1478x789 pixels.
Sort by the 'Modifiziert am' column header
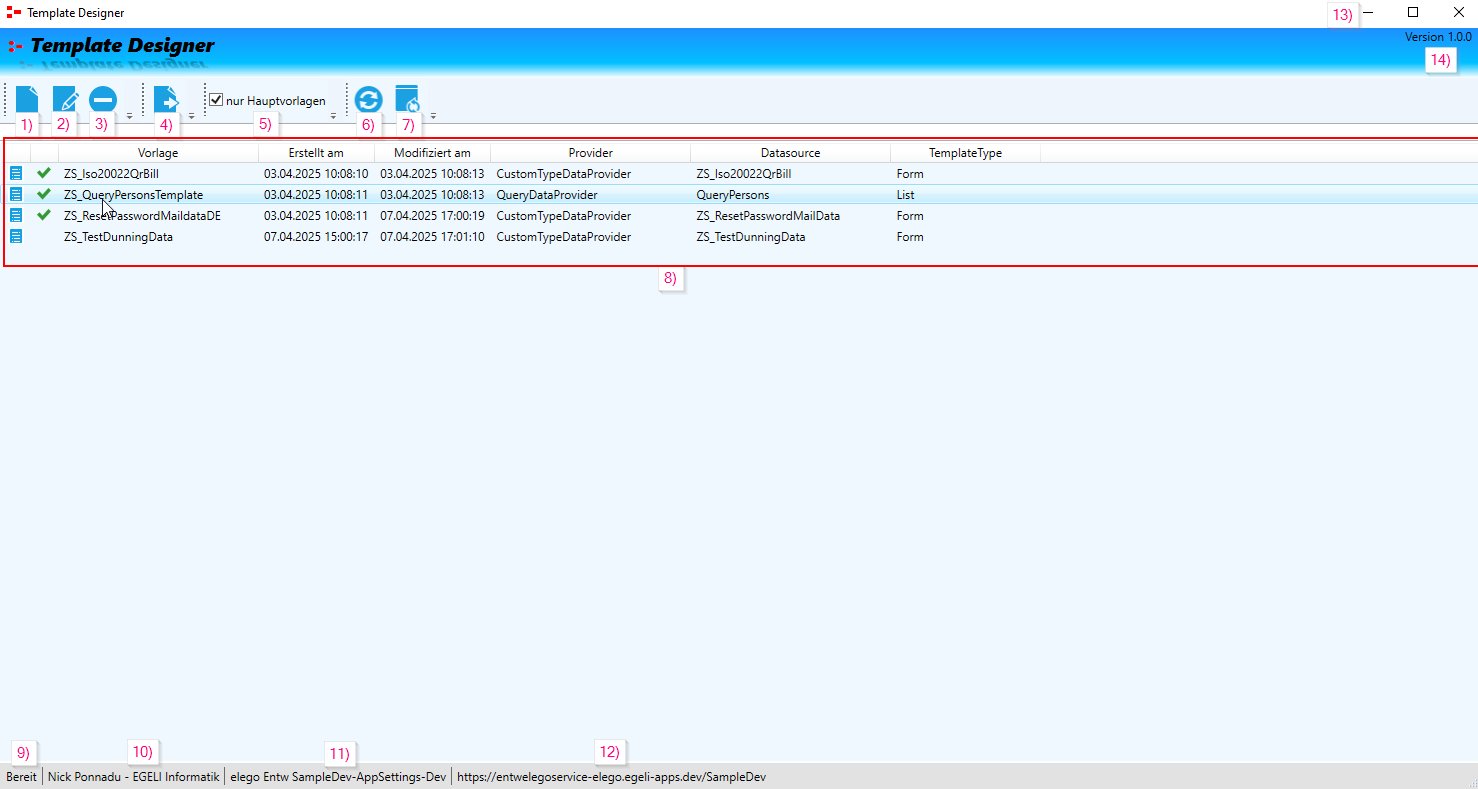click(x=432, y=153)
